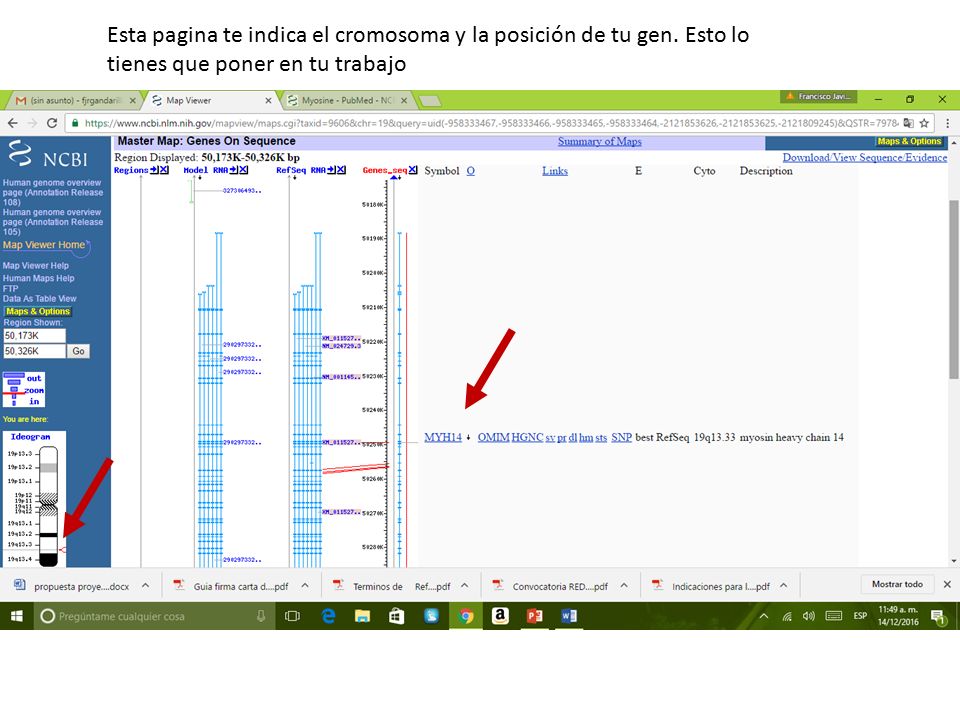Close the Gmail (sin asunto) tab
The width and height of the screenshot is (960, 720).
point(132,100)
